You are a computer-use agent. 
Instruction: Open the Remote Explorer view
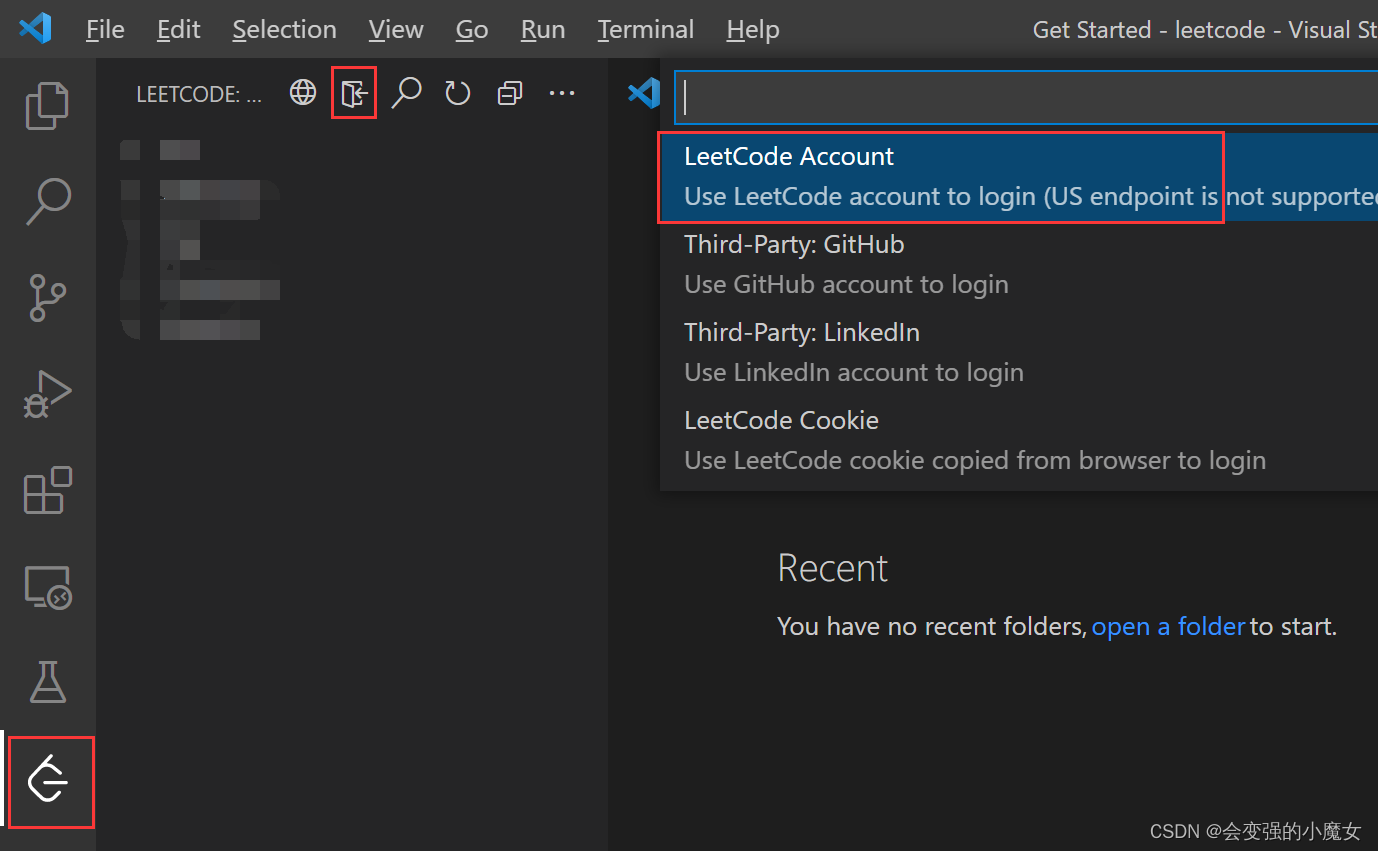47,587
